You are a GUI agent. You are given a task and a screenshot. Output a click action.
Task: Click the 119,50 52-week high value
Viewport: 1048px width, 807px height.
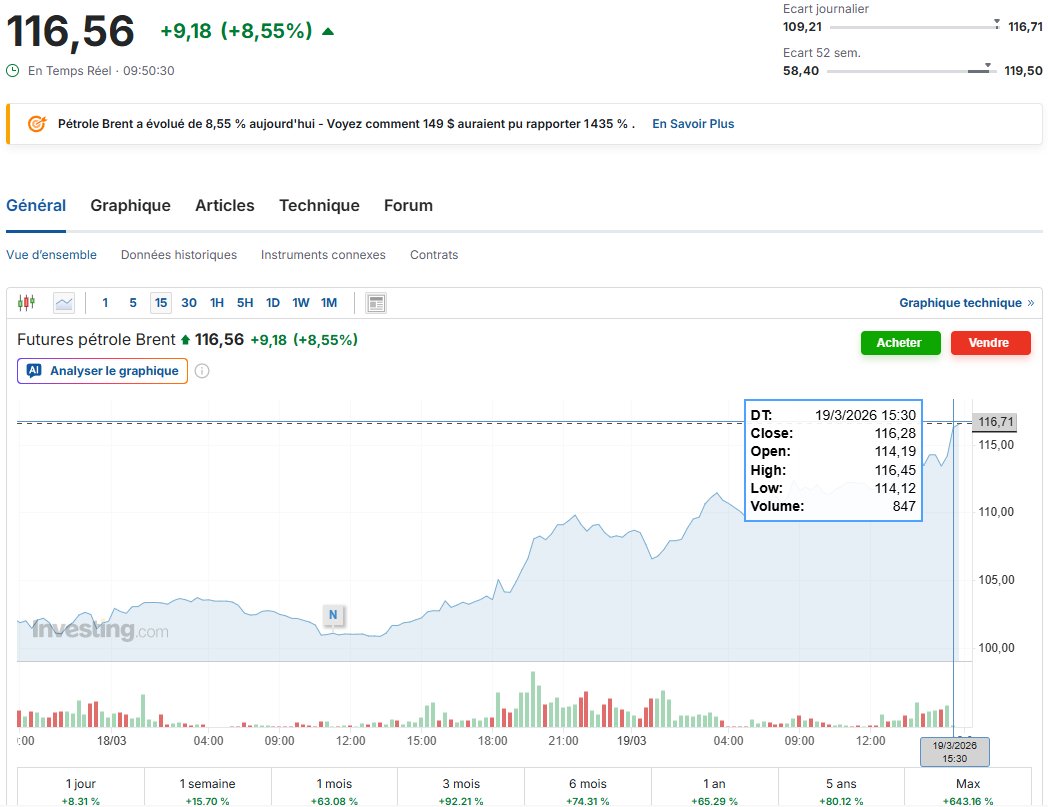click(x=1023, y=71)
